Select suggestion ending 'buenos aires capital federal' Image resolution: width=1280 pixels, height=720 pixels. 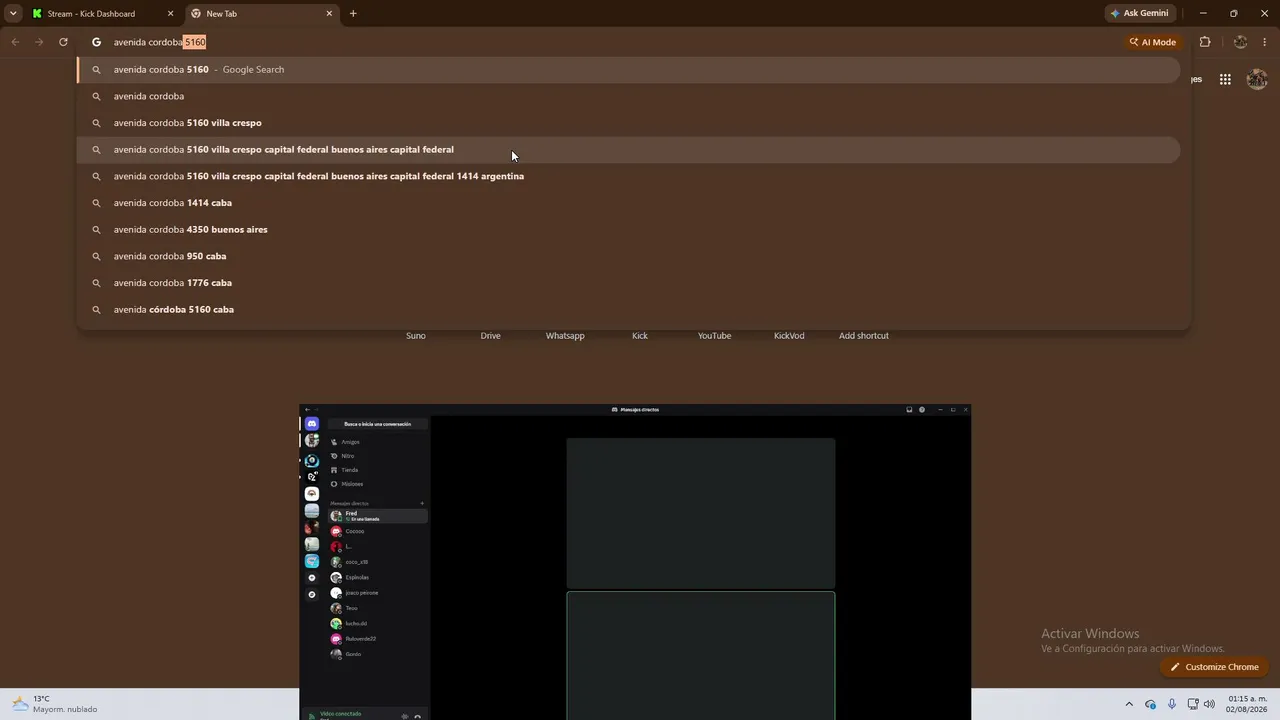(629, 150)
